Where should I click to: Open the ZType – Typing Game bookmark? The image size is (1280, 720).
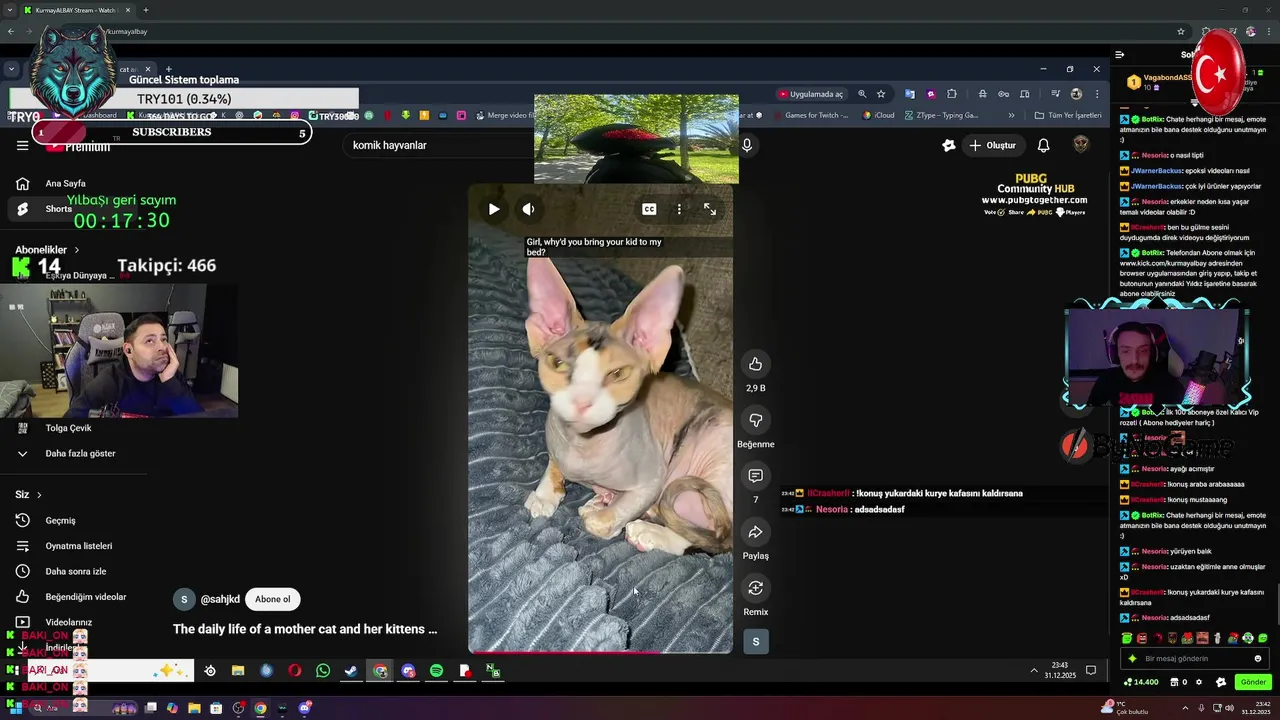(x=941, y=115)
